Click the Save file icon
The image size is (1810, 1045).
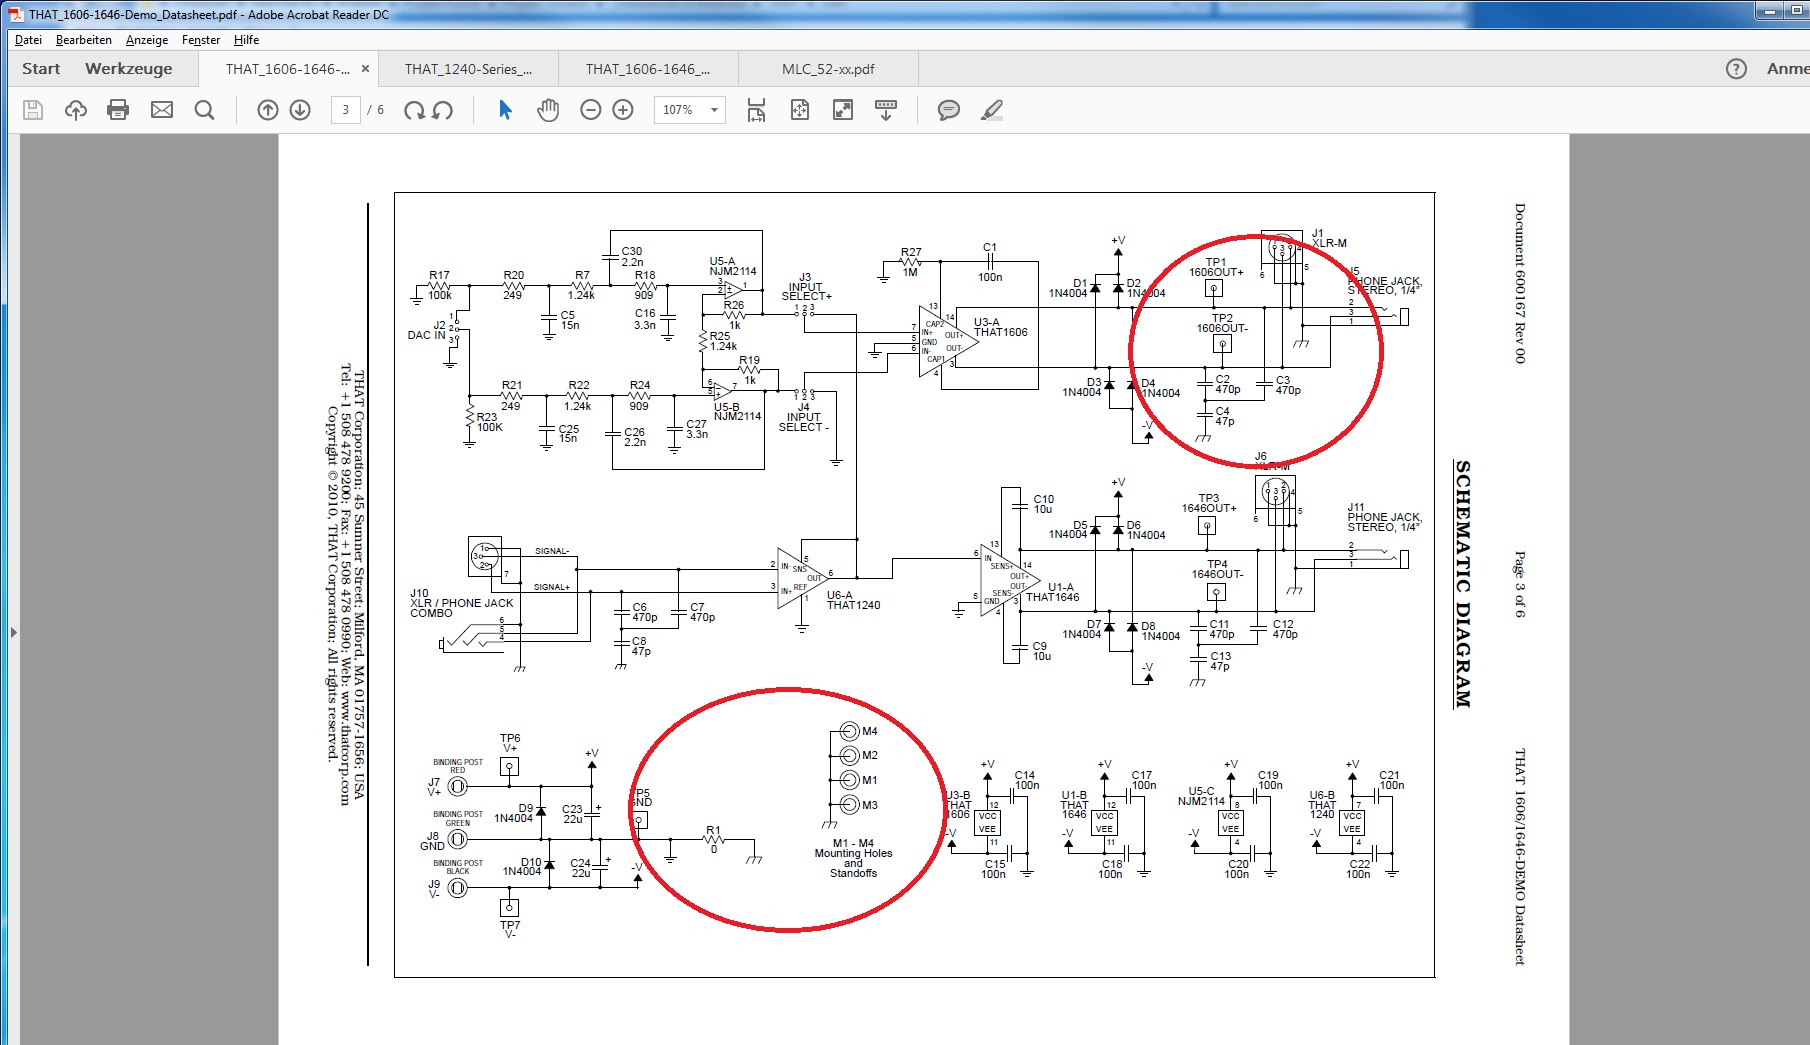point(33,110)
